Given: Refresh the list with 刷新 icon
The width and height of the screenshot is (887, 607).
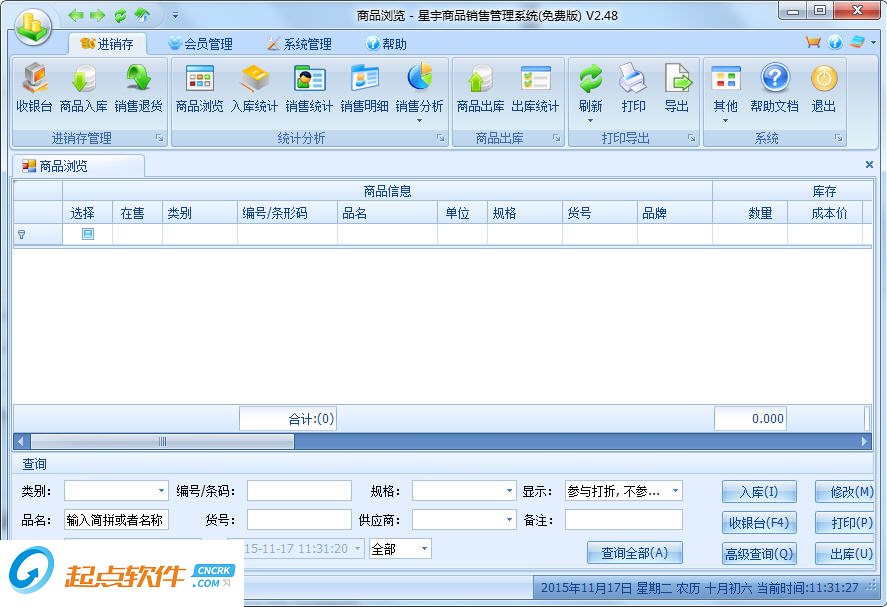Looking at the screenshot, I should [x=591, y=90].
